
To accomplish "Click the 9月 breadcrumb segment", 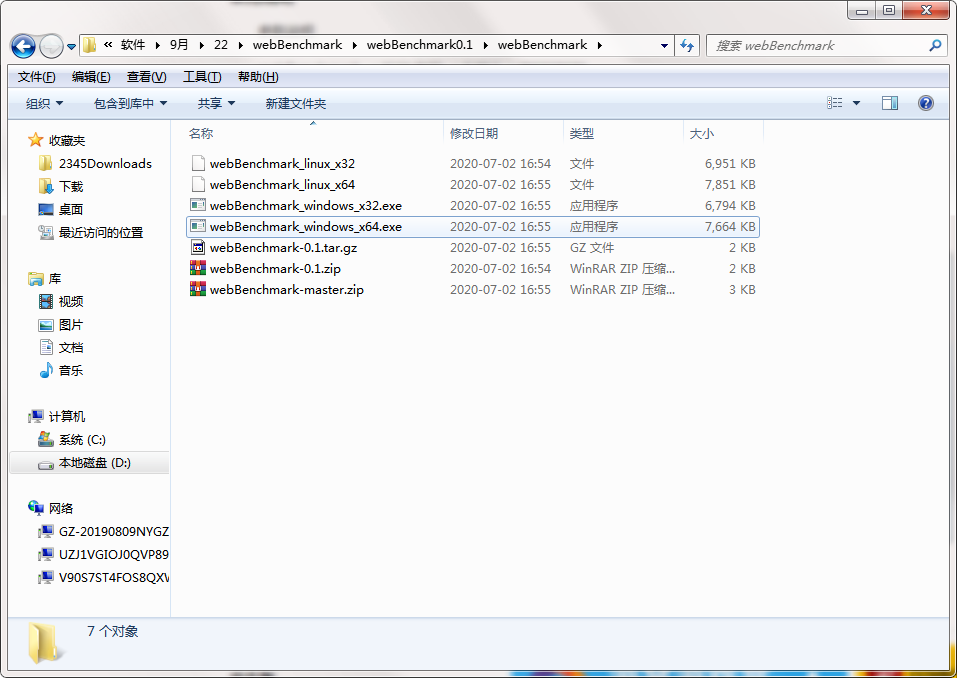I will click(x=179, y=45).
